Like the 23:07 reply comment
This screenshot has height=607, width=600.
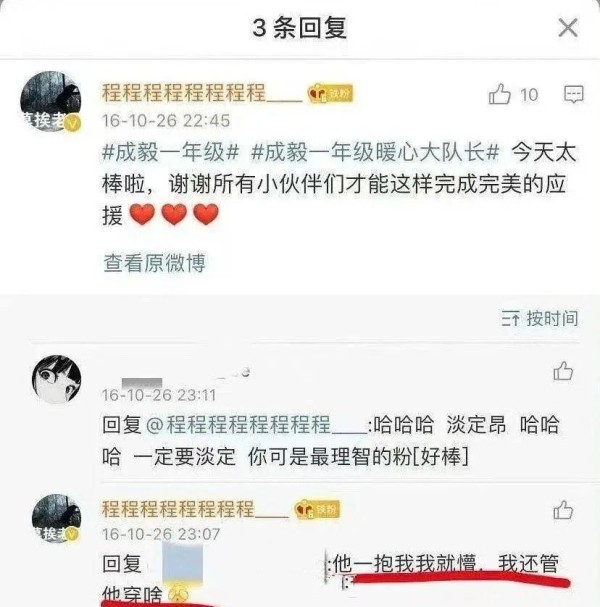(563, 510)
